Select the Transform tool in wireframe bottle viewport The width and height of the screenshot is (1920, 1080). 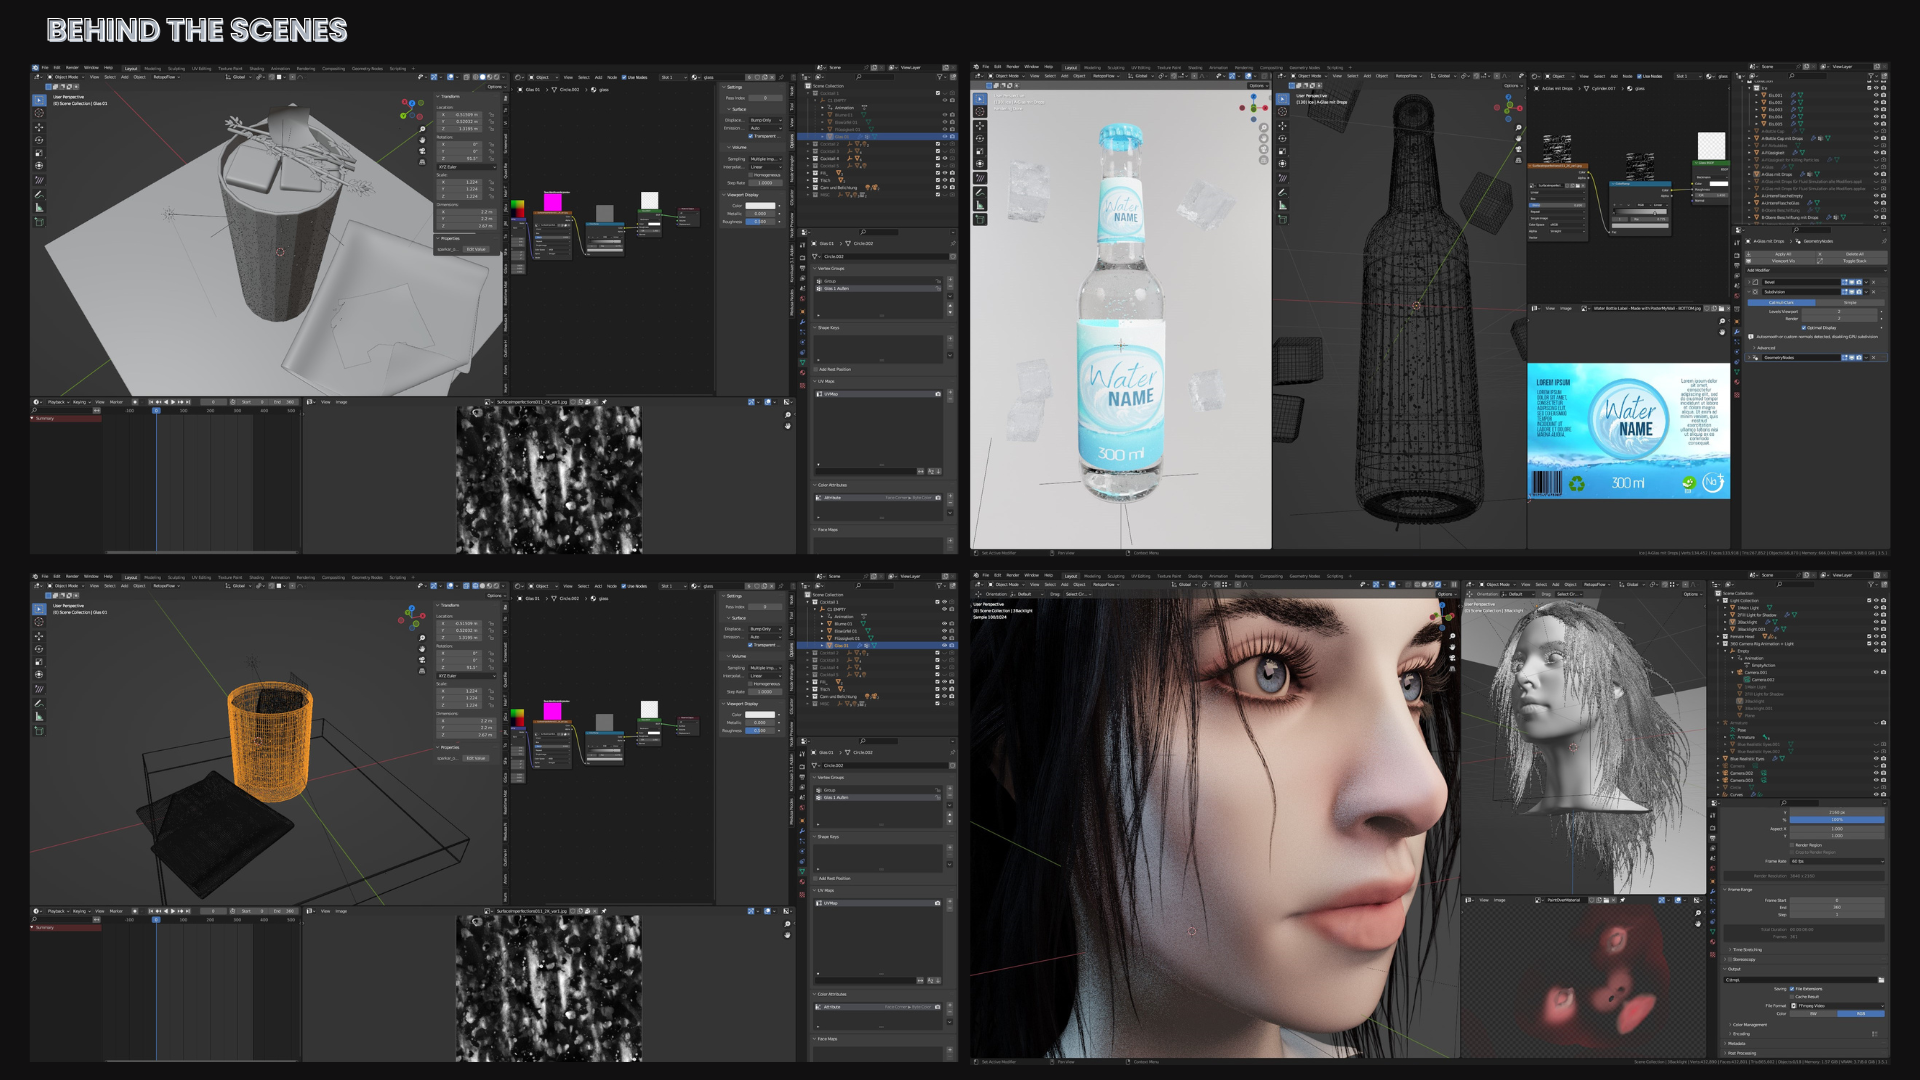point(1282,163)
